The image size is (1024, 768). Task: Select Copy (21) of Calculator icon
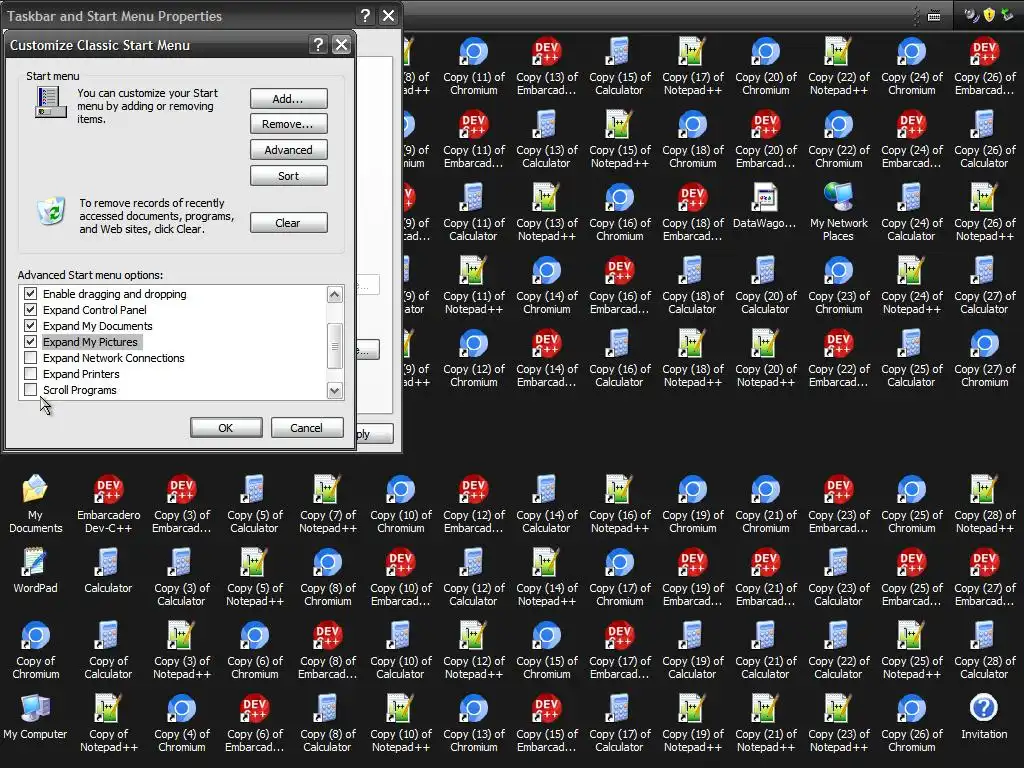[x=765, y=650]
